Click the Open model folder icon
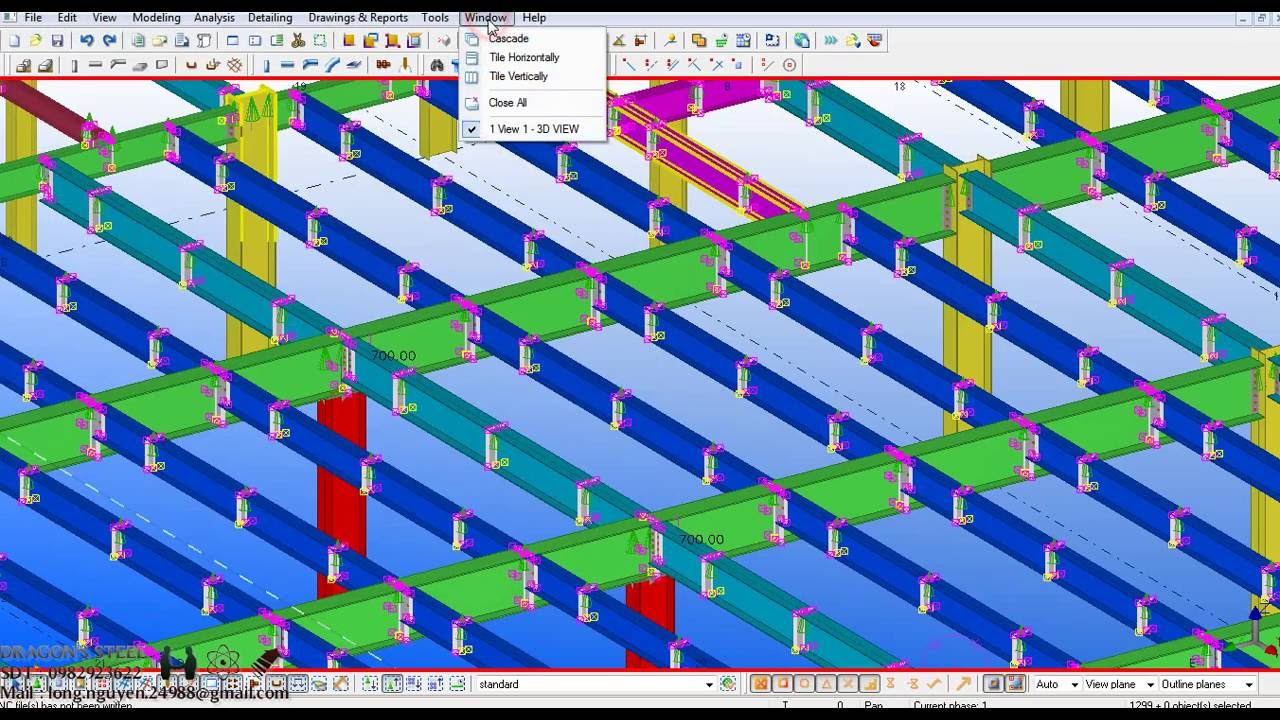1280x720 pixels. click(36, 40)
